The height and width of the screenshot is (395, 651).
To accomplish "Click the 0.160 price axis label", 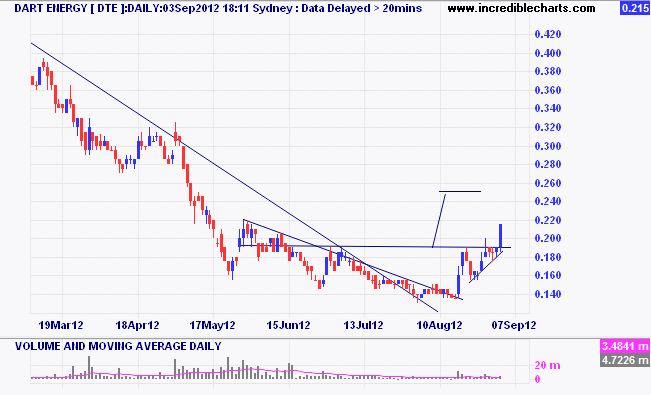I will [548, 275].
